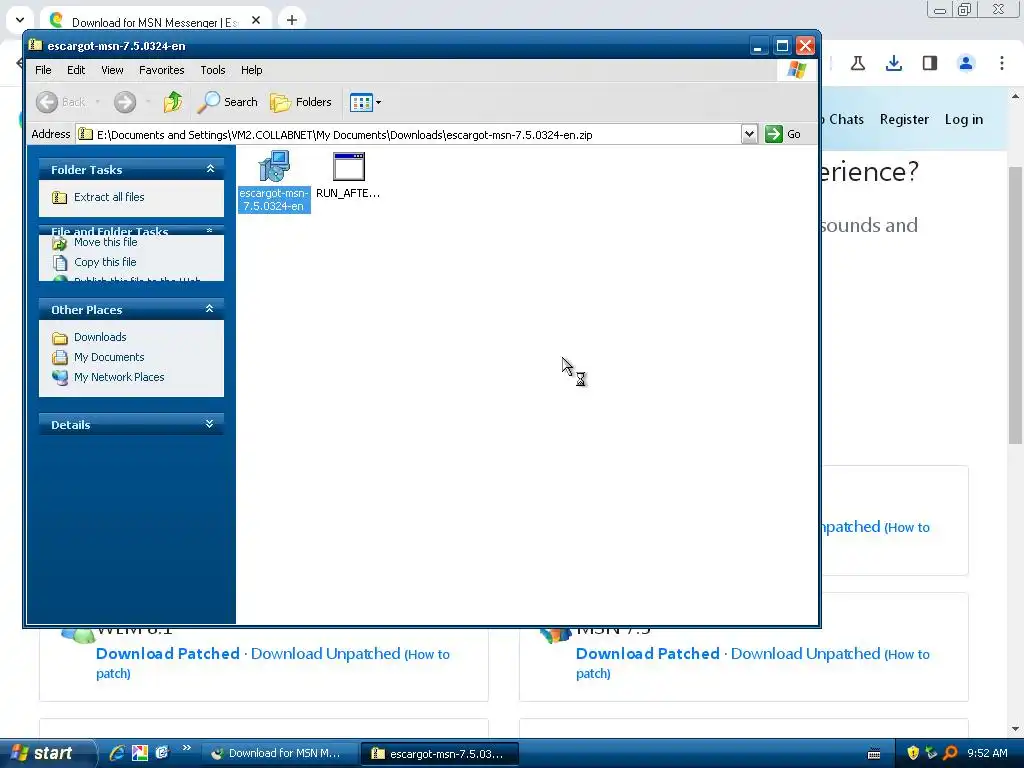The width and height of the screenshot is (1024, 768).
Task: Click the security shield tray icon
Action: 913,753
